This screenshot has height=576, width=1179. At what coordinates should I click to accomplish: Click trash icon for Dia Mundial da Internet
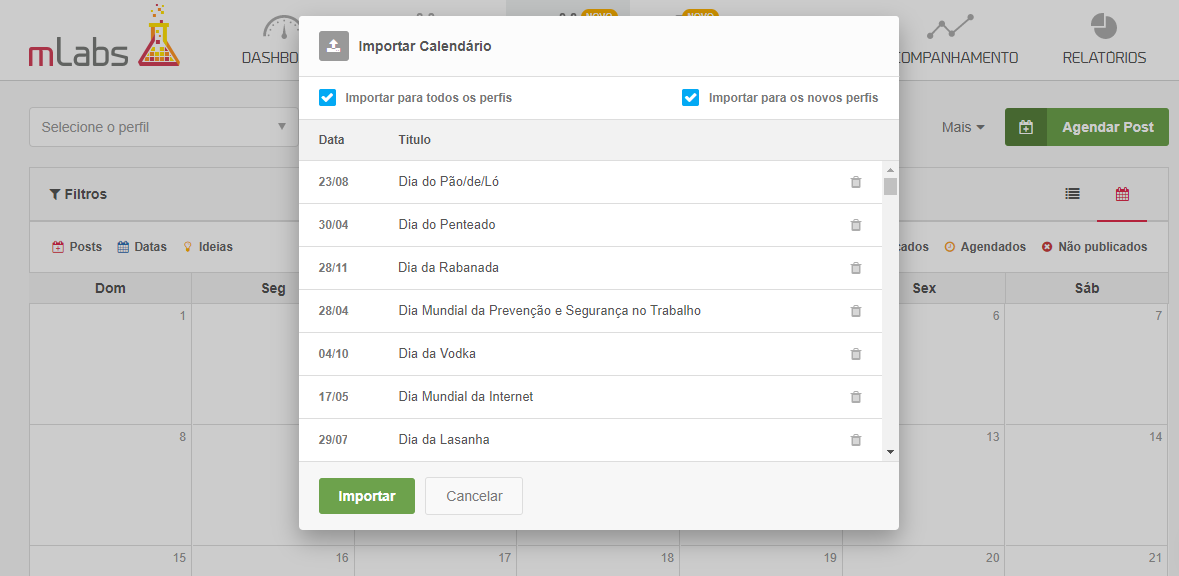point(855,396)
